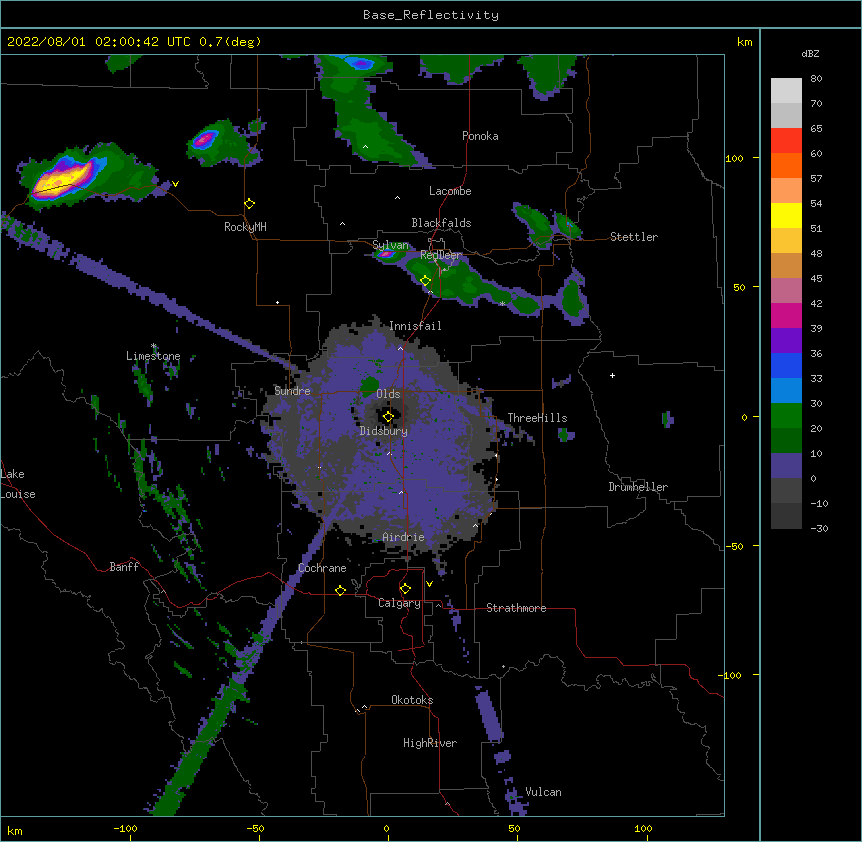Click the yellow diamond marker below Cochrane

(340, 590)
